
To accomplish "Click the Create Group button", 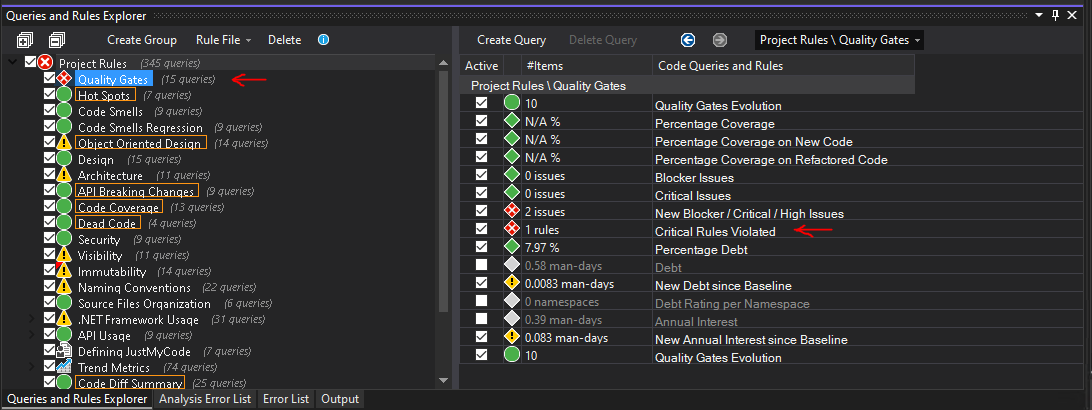I will [142, 40].
